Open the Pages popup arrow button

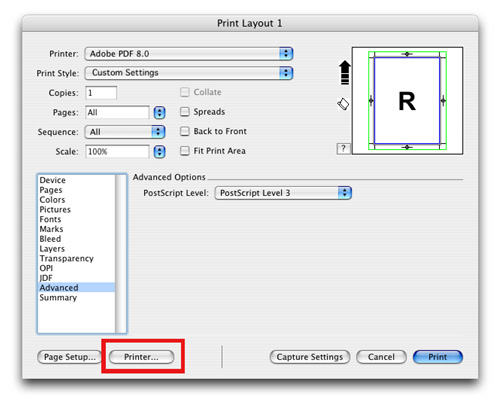(159, 113)
